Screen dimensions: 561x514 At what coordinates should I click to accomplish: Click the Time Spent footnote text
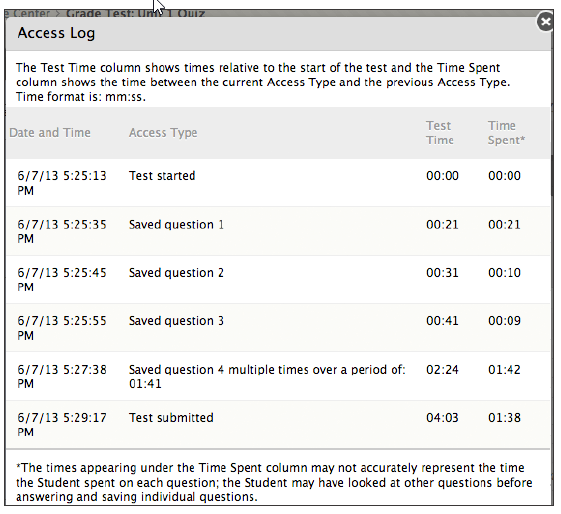pos(274,482)
